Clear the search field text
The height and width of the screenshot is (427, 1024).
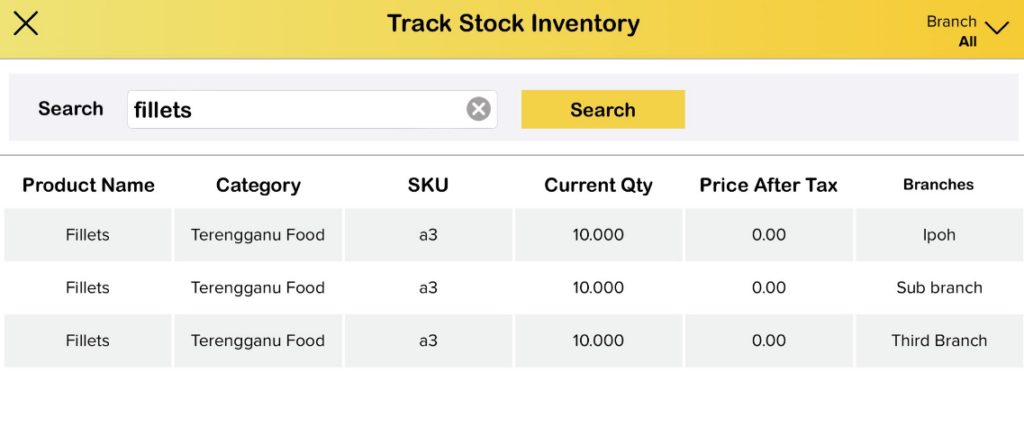click(479, 109)
